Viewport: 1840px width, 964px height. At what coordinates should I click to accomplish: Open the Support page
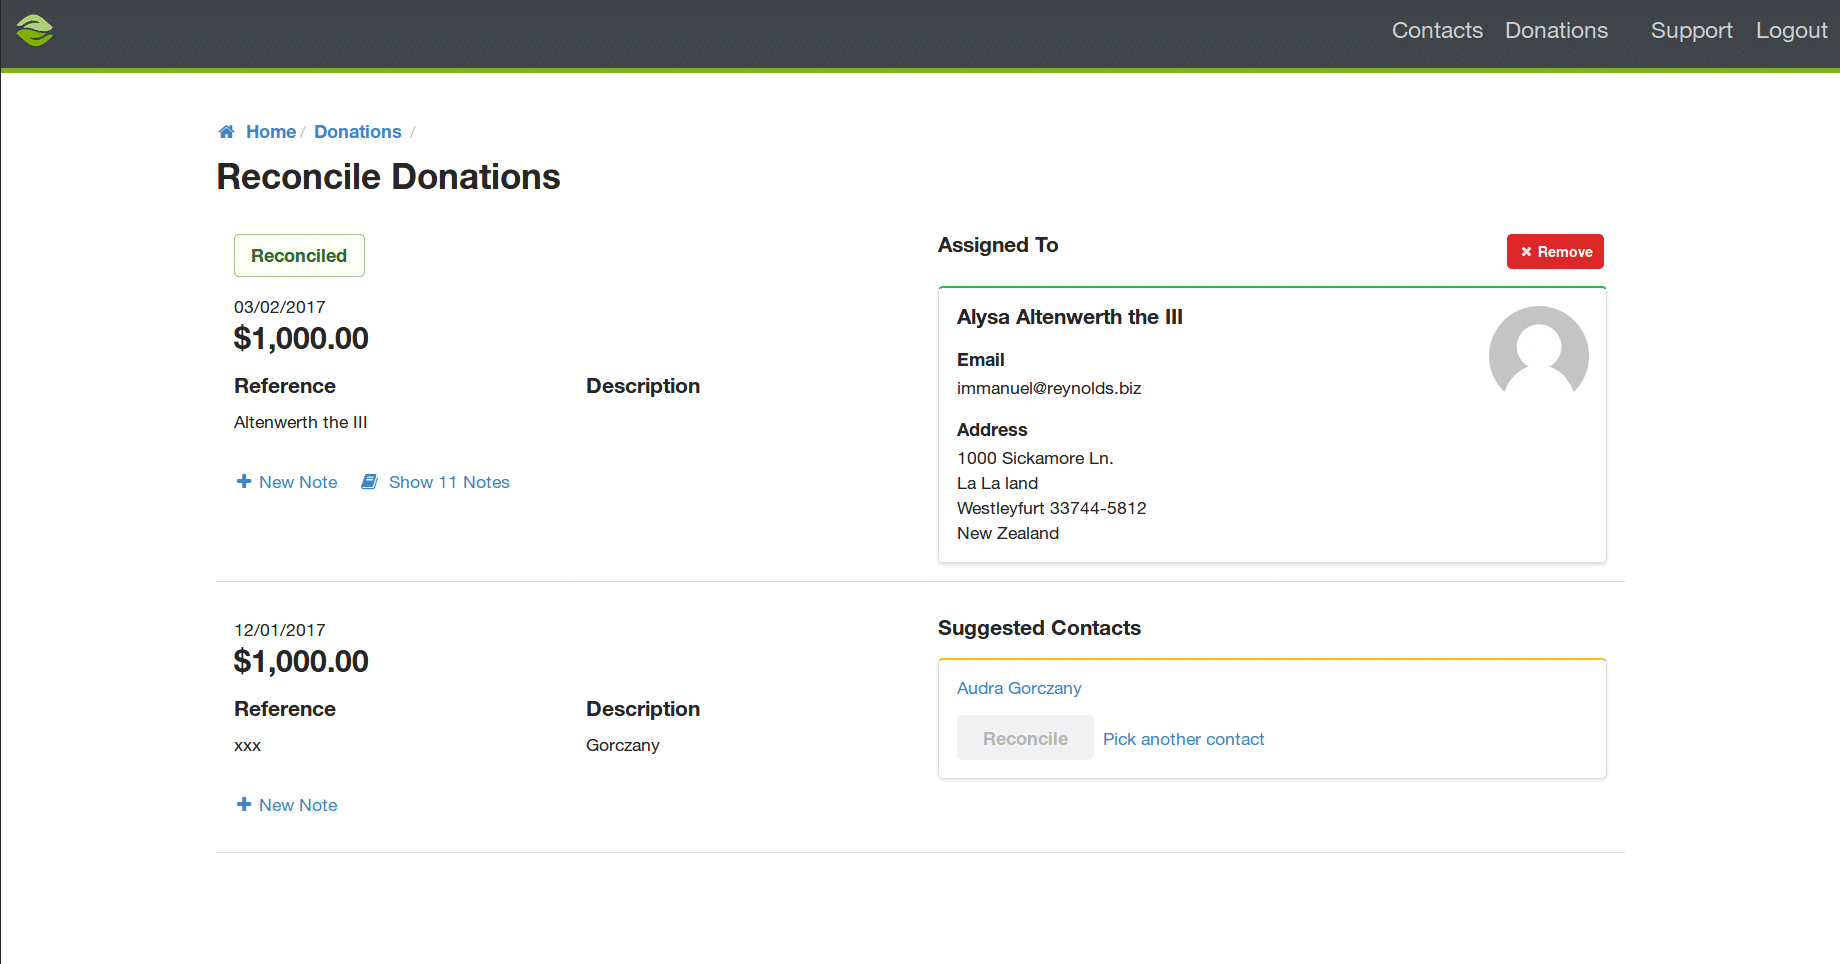click(x=1692, y=31)
